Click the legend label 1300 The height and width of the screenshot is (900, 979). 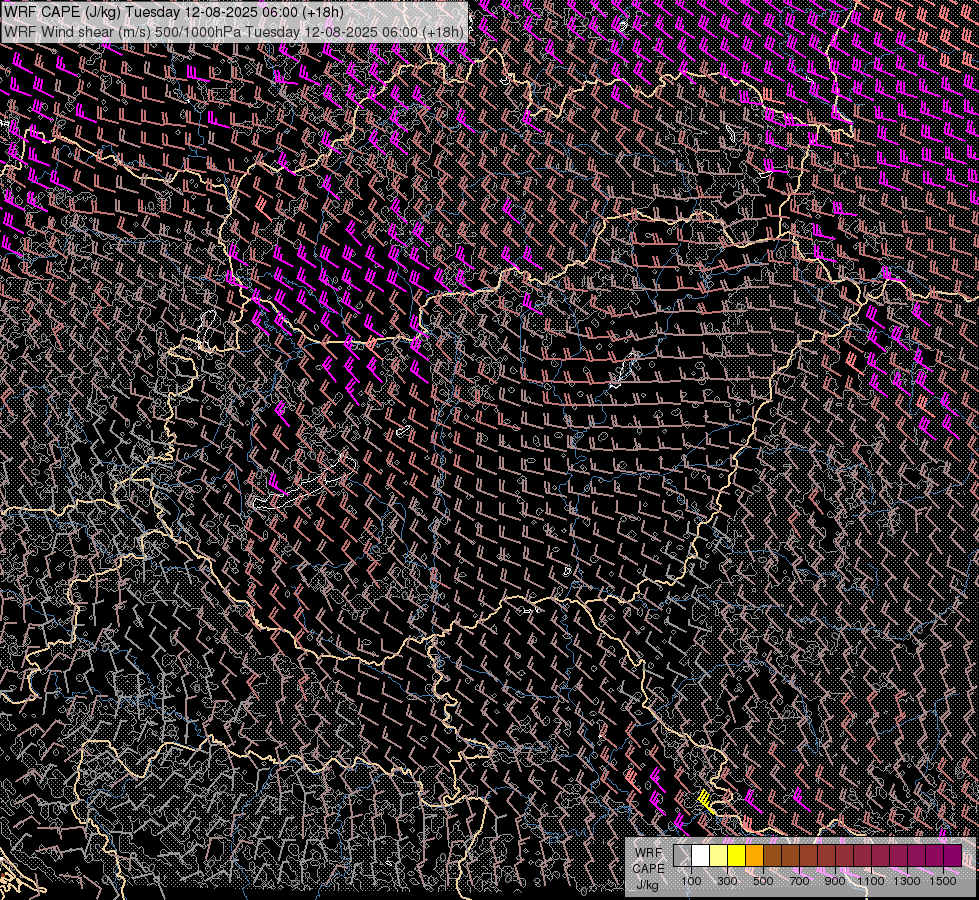click(907, 881)
